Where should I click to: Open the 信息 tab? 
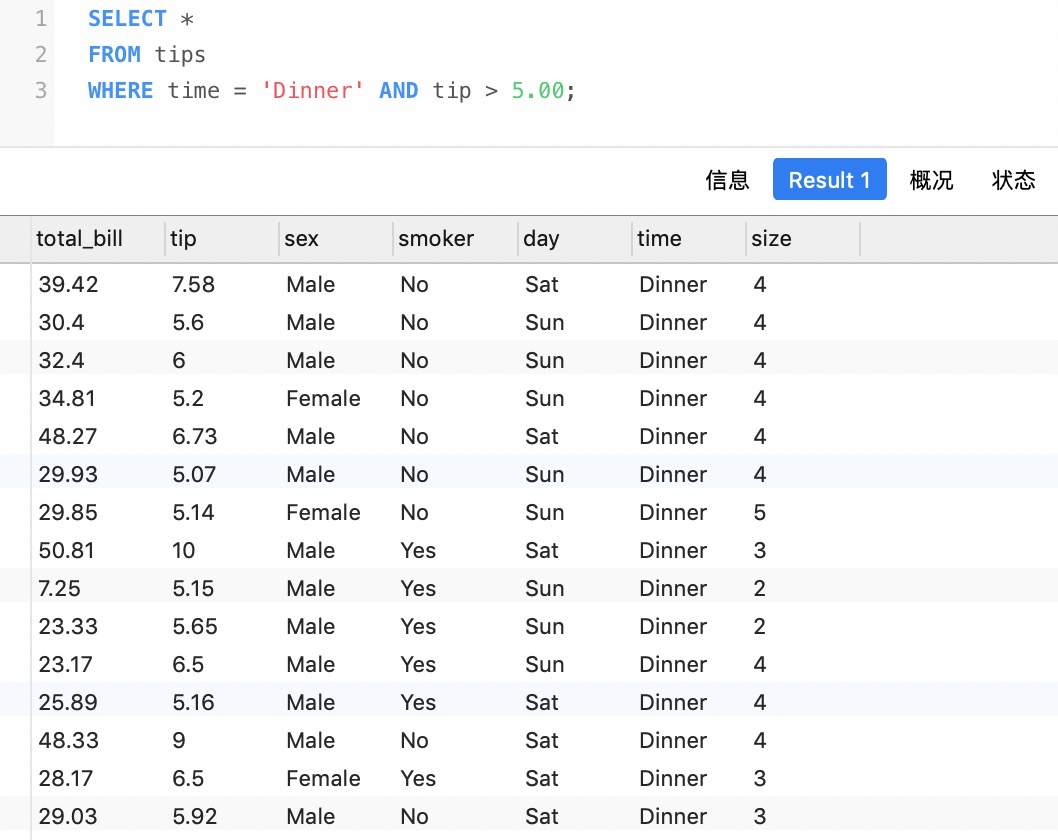point(727,180)
